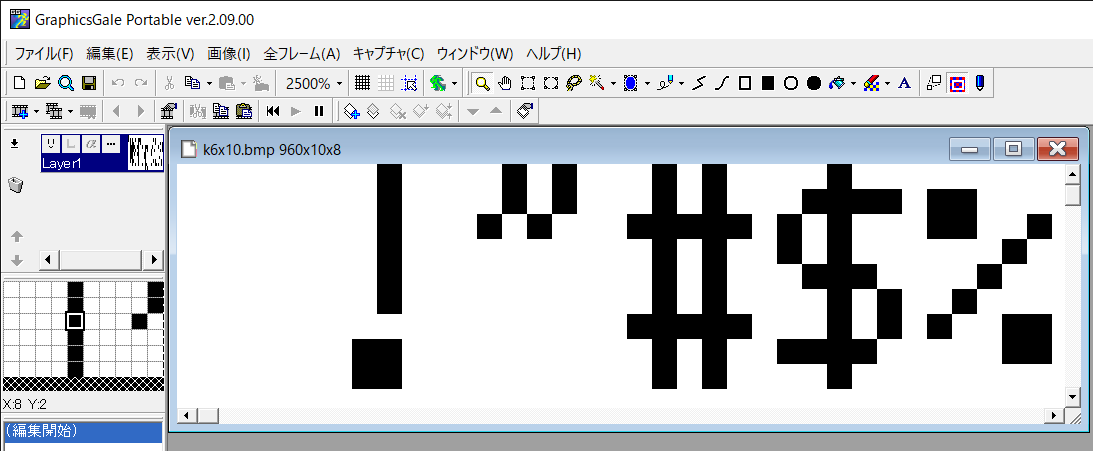Click the layer panel trash bin icon
The image size is (1093, 451).
click(x=15, y=185)
